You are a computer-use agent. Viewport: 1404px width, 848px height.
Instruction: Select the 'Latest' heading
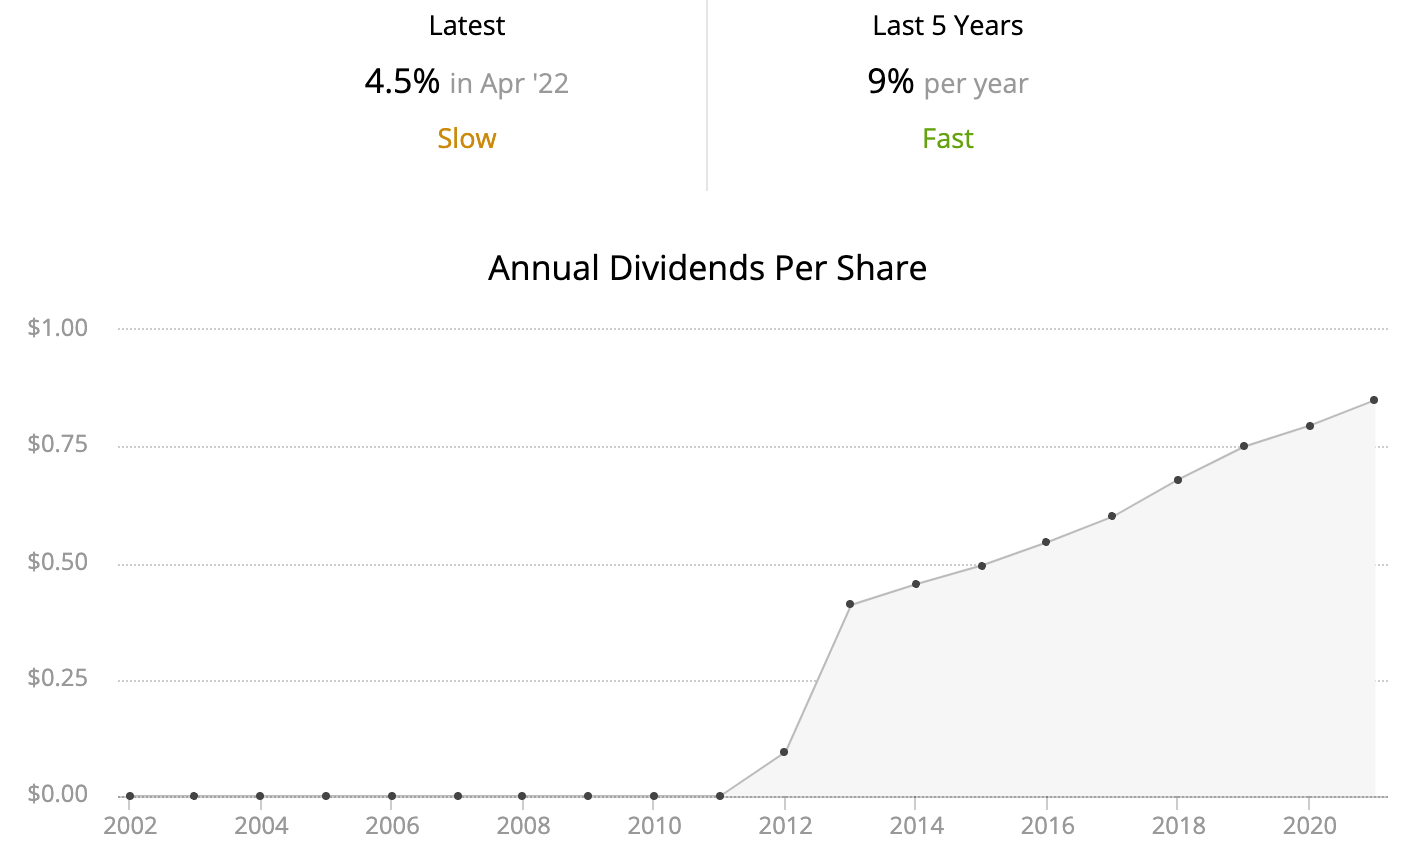(x=466, y=26)
